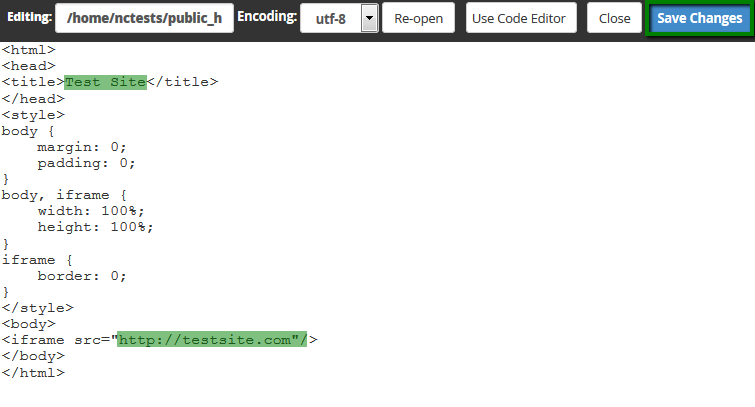Click the "padding: 0;" line
The width and height of the screenshot is (755, 407).
pos(87,163)
